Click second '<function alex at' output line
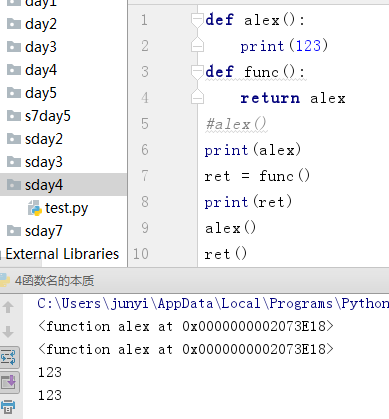 pyautogui.click(x=186, y=349)
